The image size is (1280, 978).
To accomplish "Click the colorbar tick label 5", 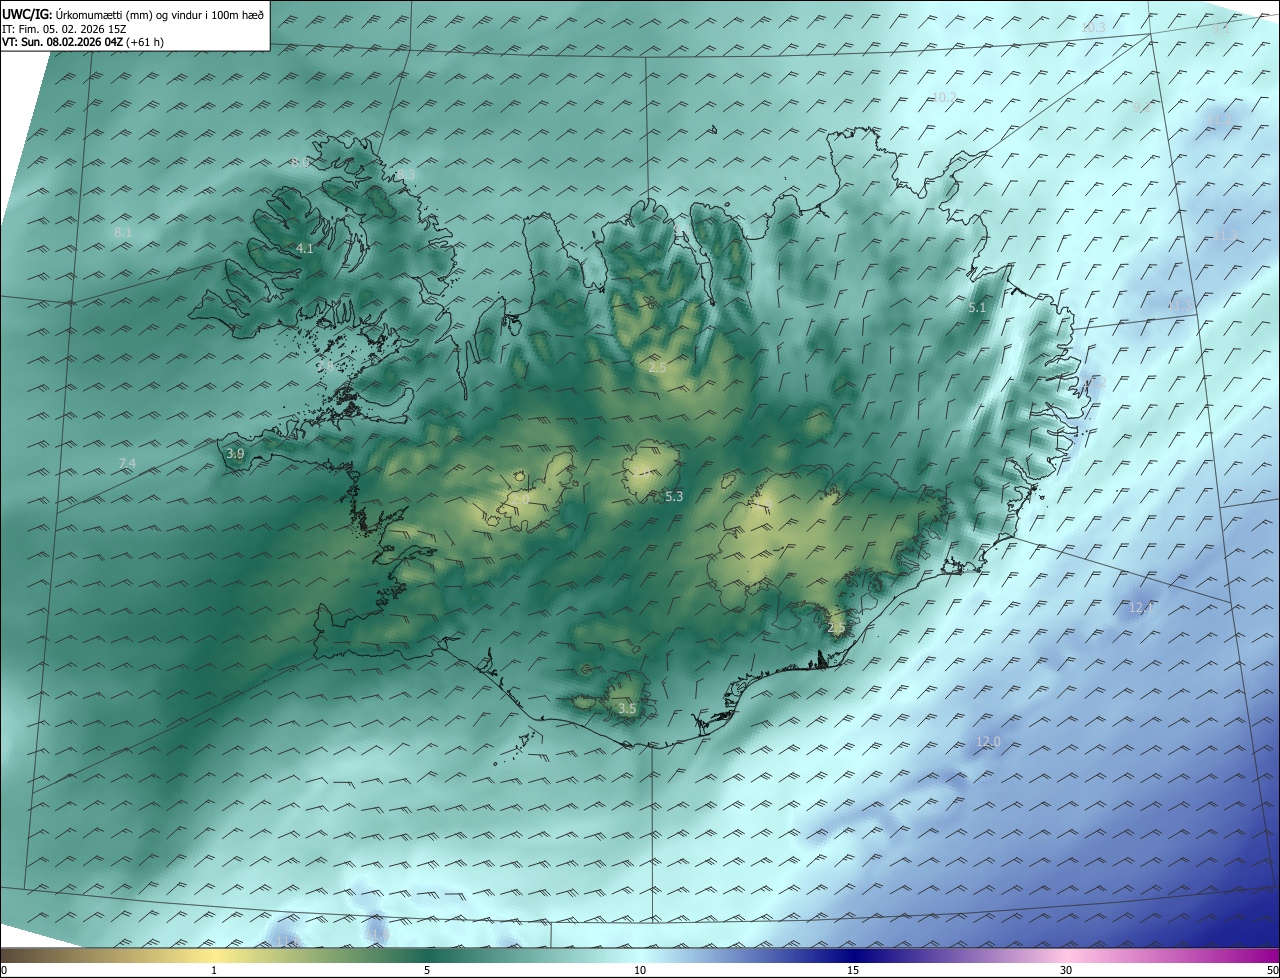I will point(427,970).
